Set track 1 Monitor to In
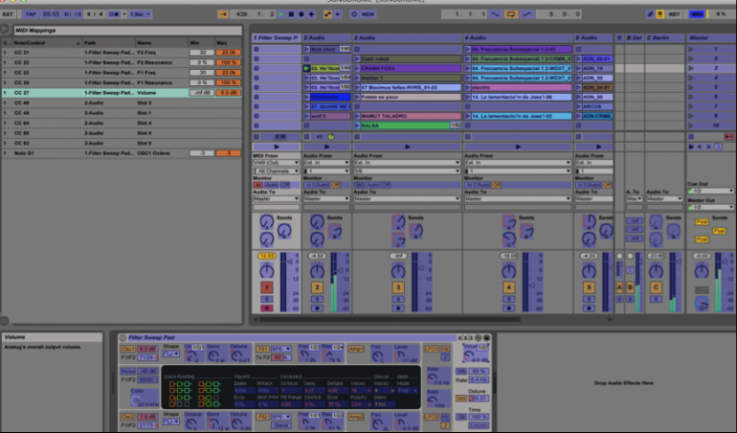Viewport: 737px width, 433px height. pos(258,185)
